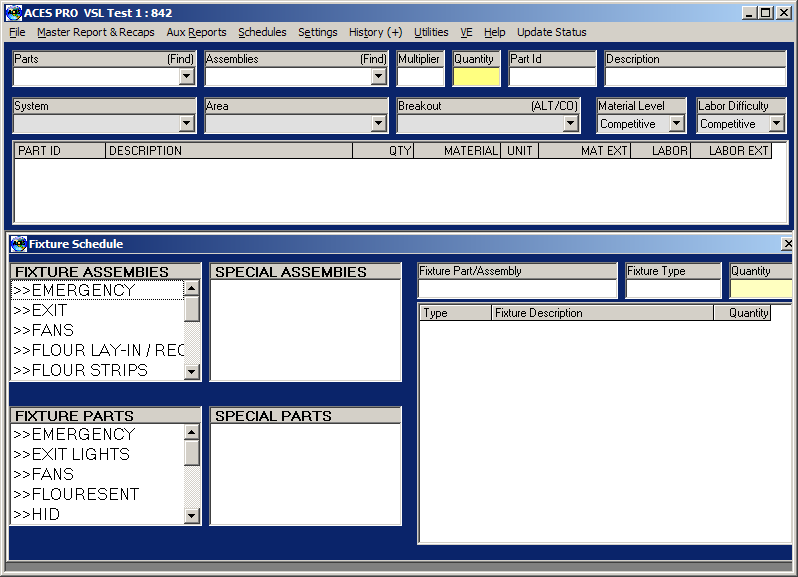The width and height of the screenshot is (798, 577).
Task: Click the QTY column header
Action: click(383, 151)
